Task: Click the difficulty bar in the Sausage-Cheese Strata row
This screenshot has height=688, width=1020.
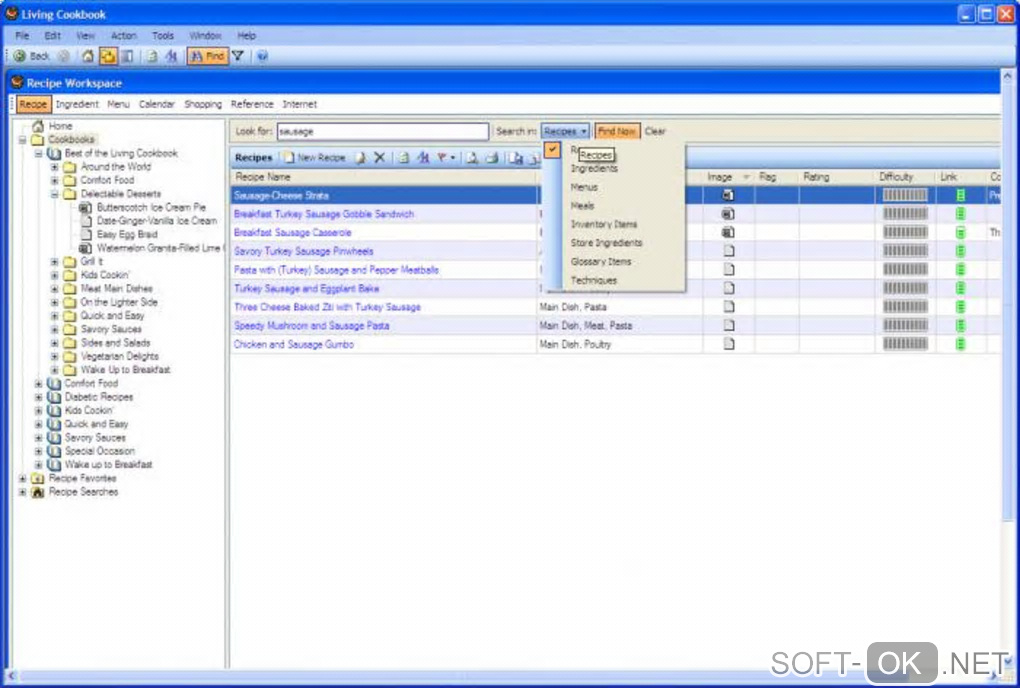Action: [905, 195]
